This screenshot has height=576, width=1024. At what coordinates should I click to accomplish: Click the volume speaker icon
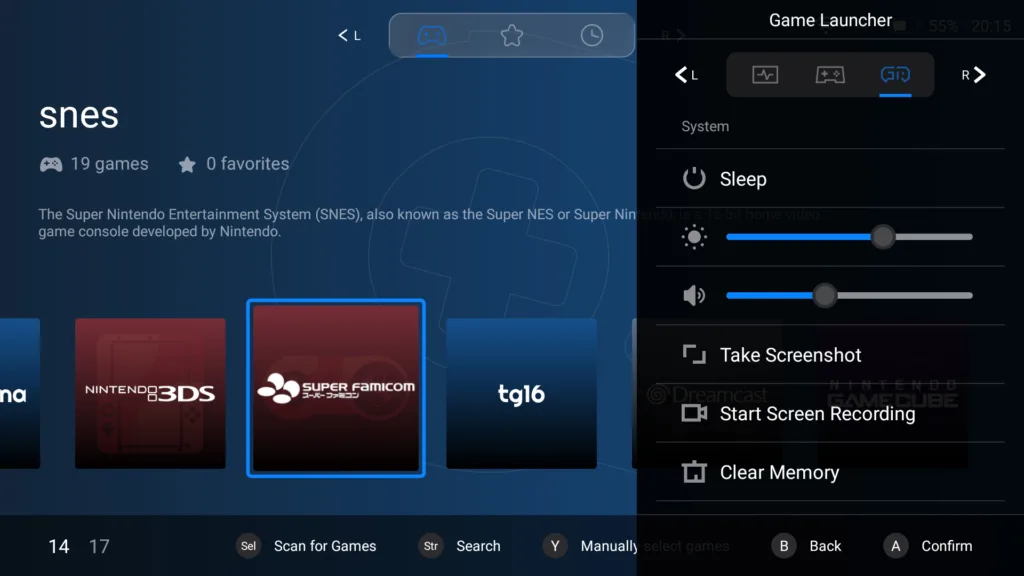point(694,295)
